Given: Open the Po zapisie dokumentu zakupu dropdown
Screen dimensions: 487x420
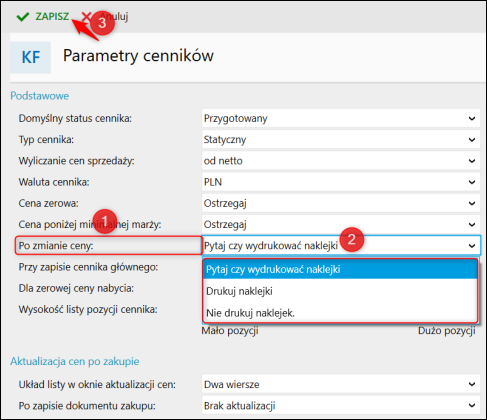Looking at the screenshot, I should point(341,406).
